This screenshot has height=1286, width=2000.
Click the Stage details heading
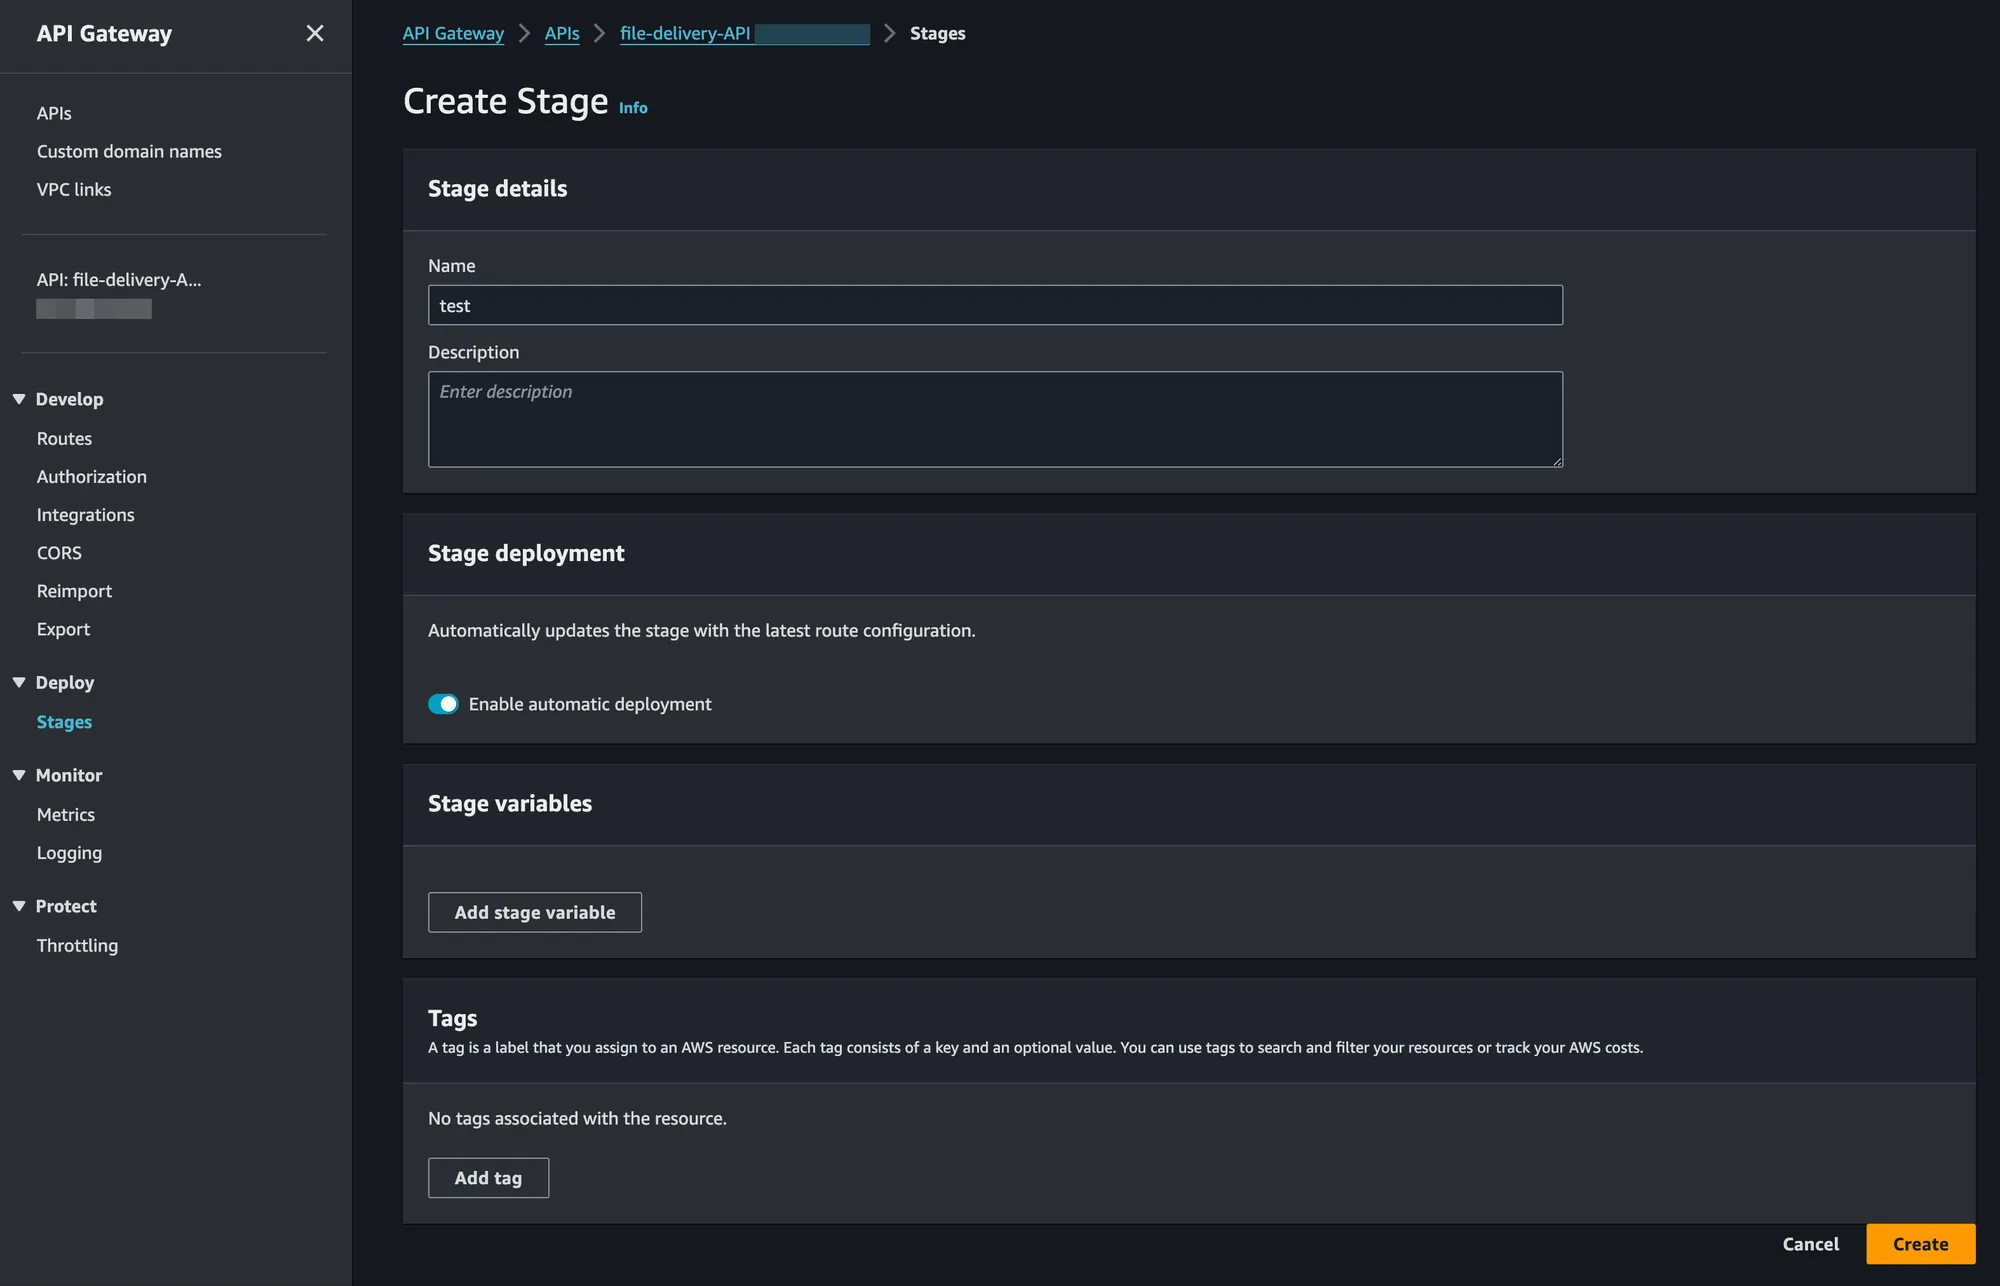tap(497, 188)
